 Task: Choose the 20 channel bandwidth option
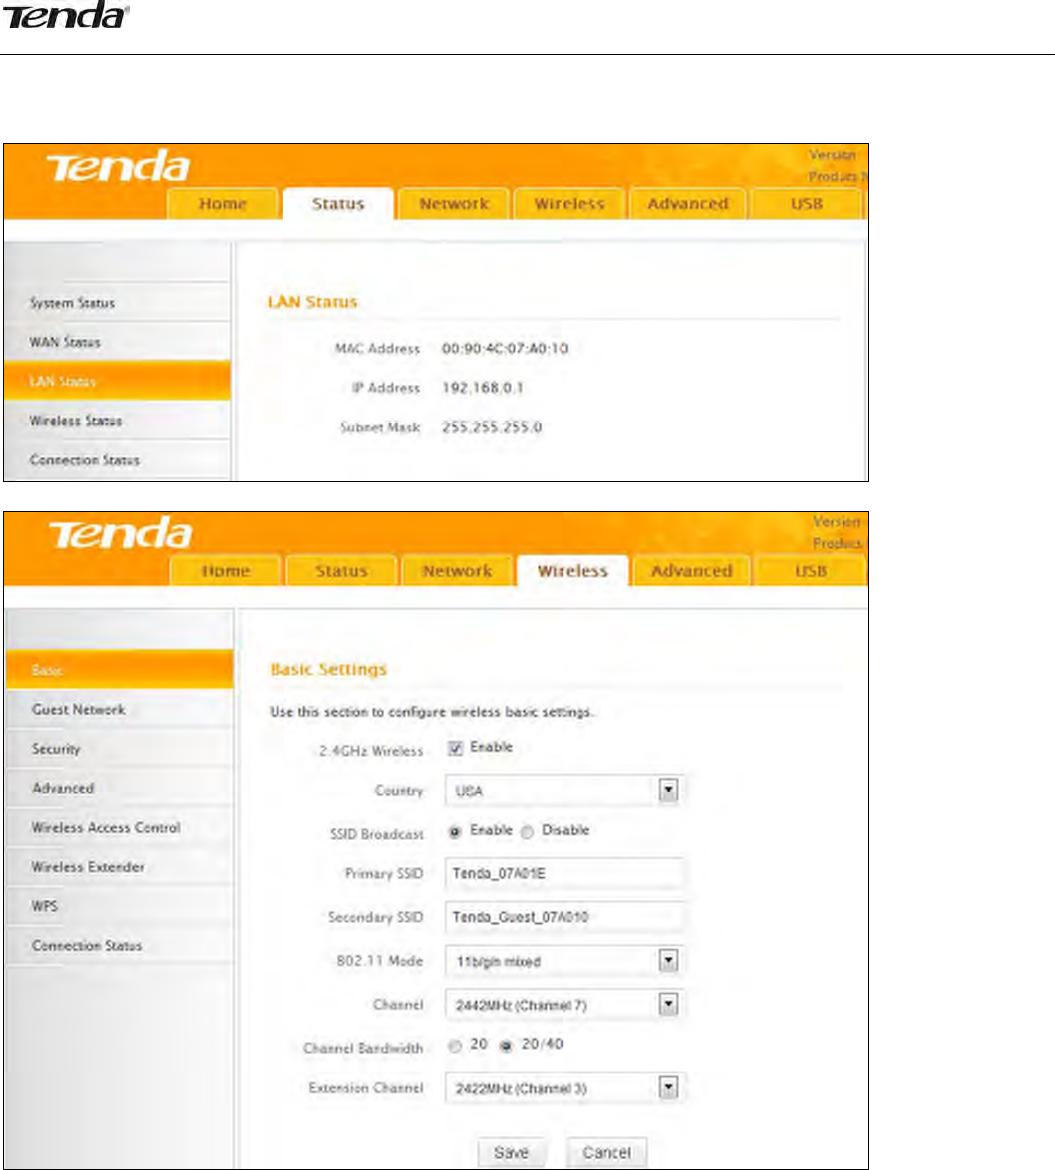point(454,1046)
